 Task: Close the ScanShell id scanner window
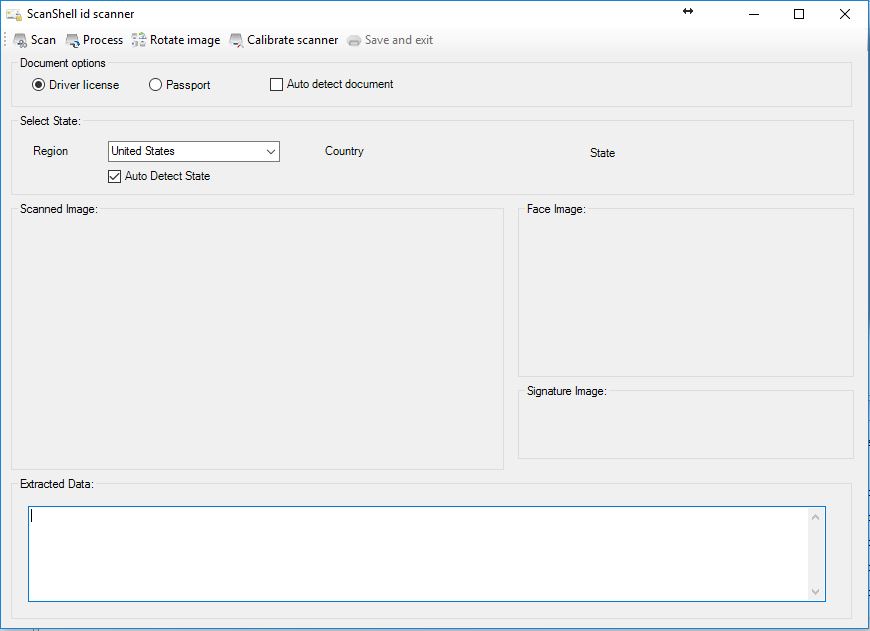844,14
